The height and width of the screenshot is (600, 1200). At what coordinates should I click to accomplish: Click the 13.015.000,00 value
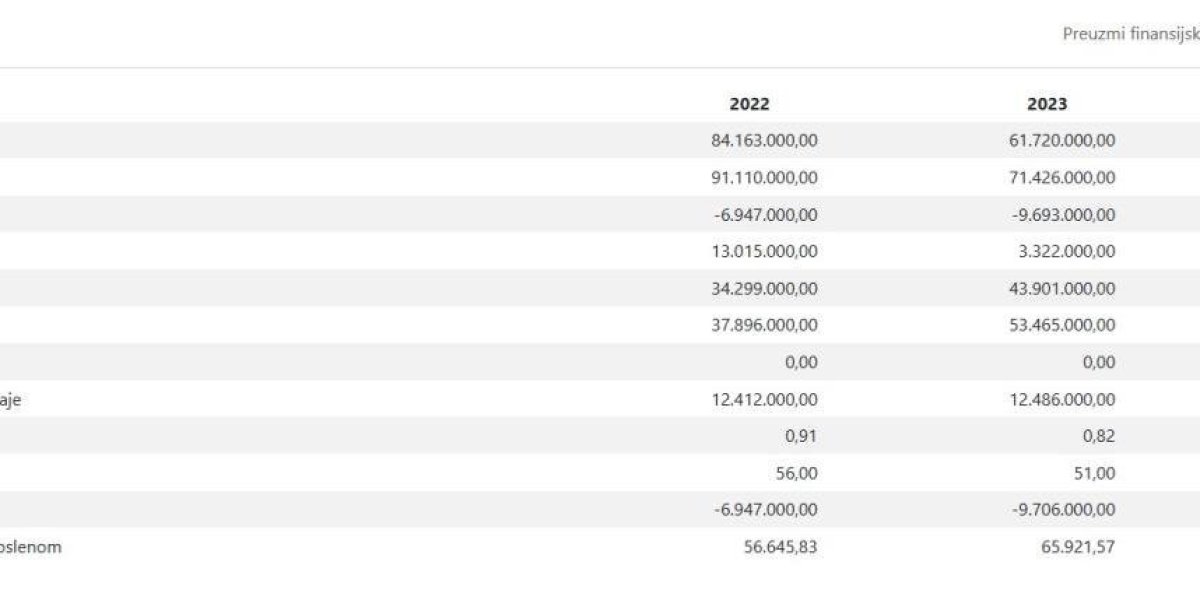coord(764,252)
